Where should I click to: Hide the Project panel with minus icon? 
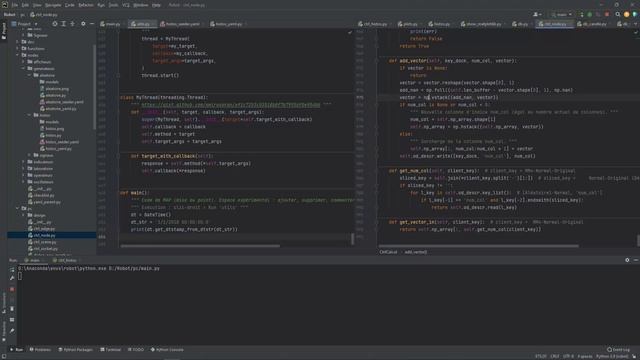pyautogui.click(x=92, y=24)
